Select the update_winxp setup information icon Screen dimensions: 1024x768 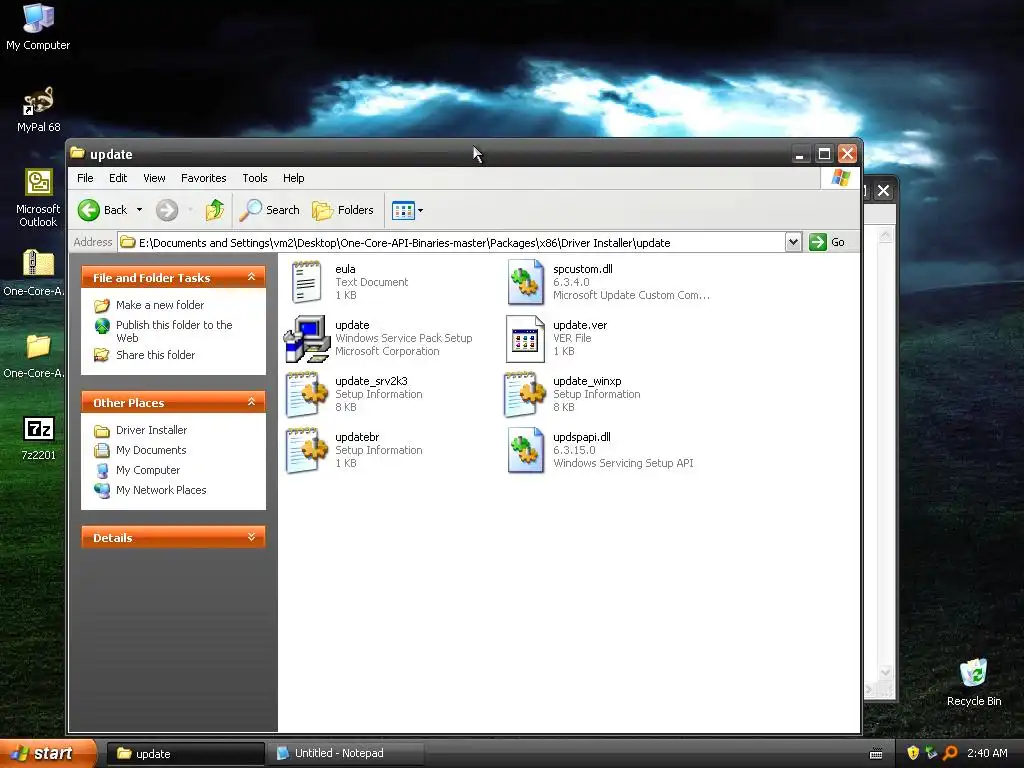click(525, 394)
